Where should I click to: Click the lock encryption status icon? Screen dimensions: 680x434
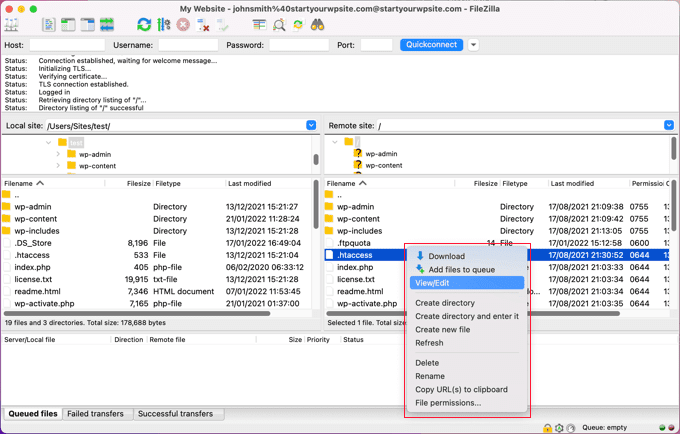tap(547, 428)
